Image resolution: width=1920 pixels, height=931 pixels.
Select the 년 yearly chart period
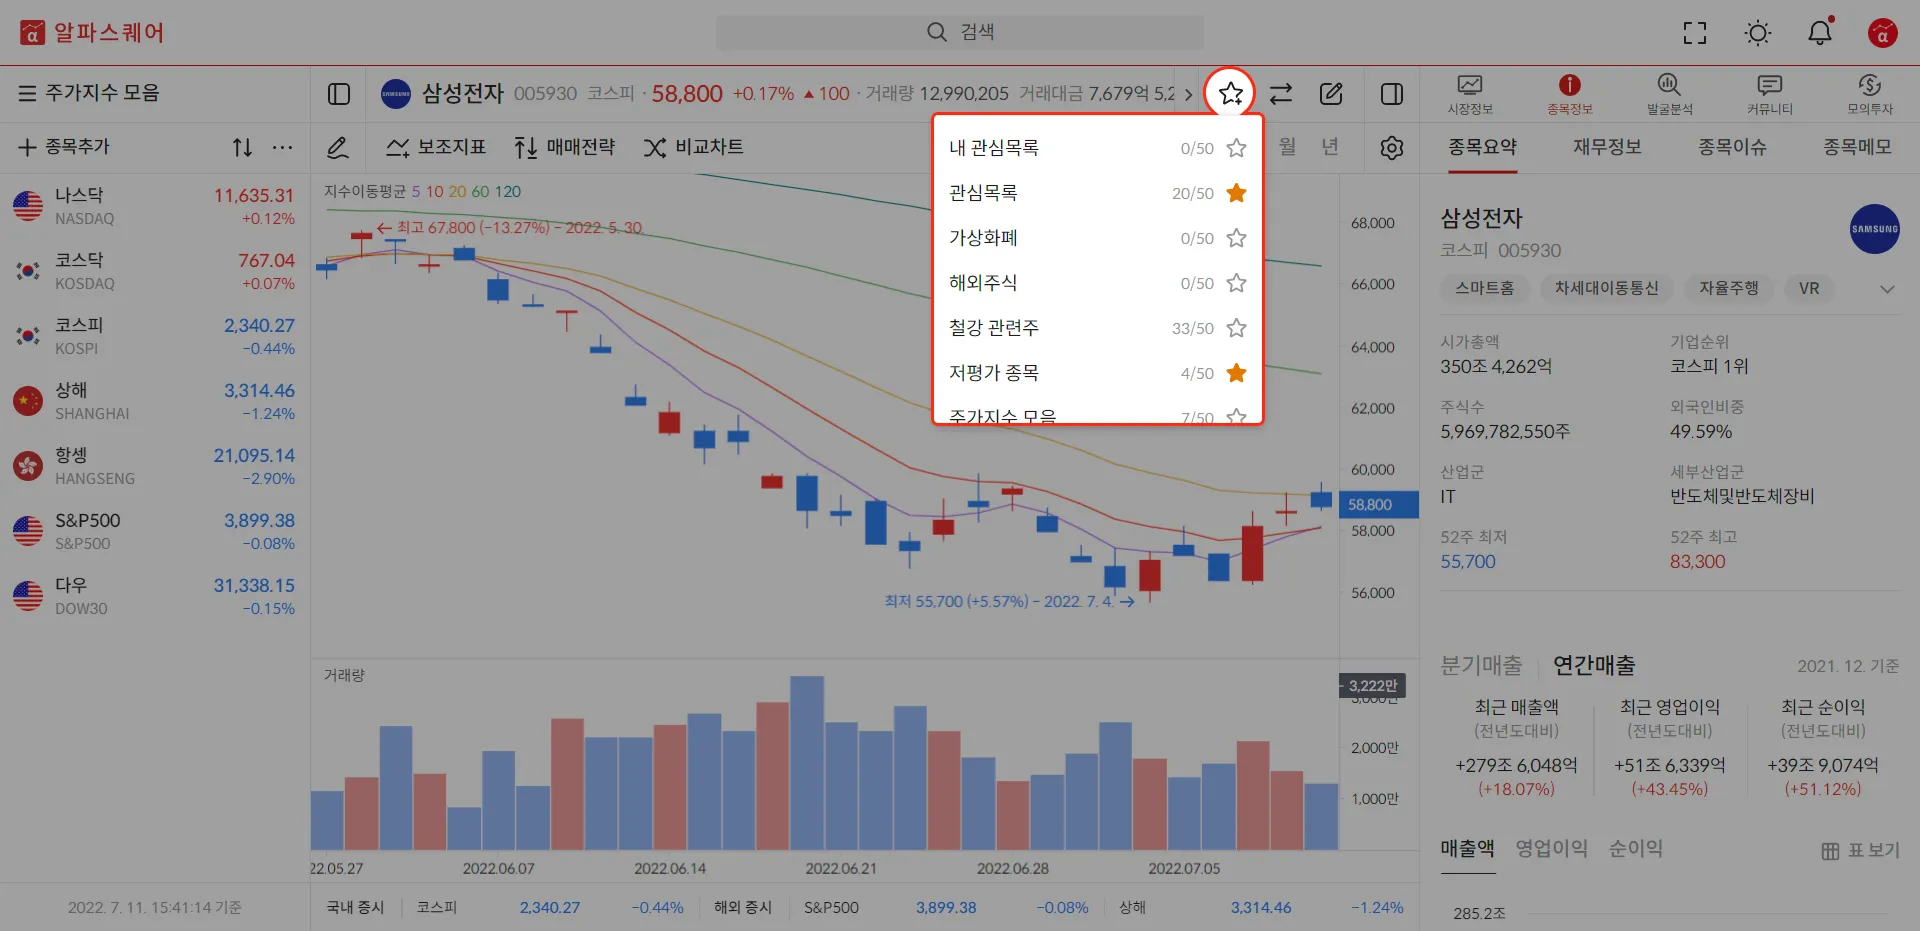(x=1329, y=147)
